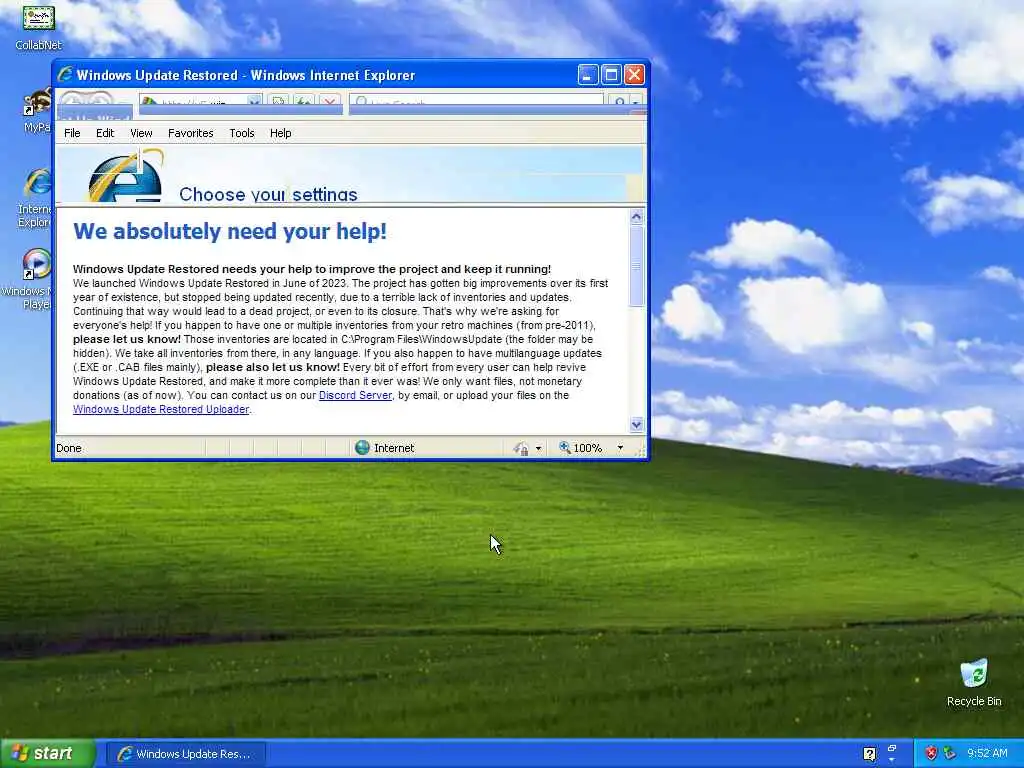Open the Edit menu
This screenshot has width=1024, height=768.
tap(105, 133)
